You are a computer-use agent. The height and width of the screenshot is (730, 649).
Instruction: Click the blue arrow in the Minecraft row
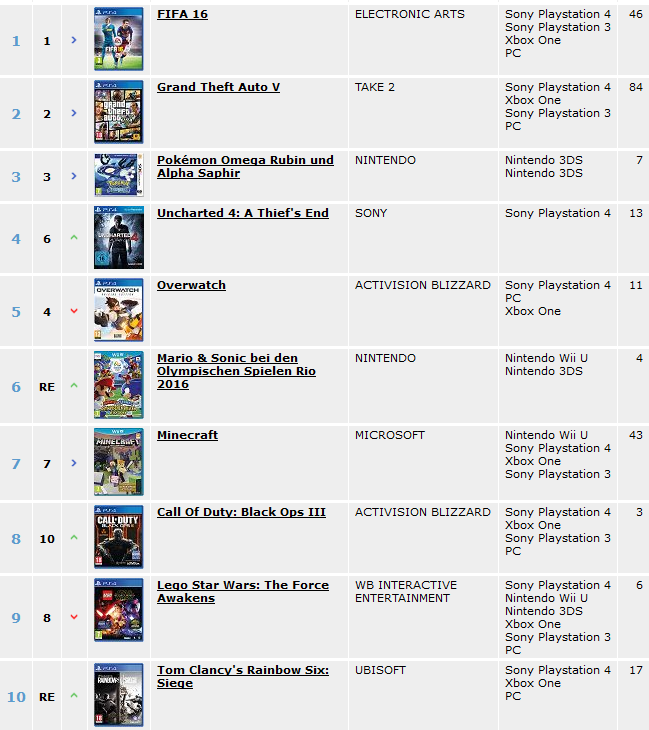74,463
